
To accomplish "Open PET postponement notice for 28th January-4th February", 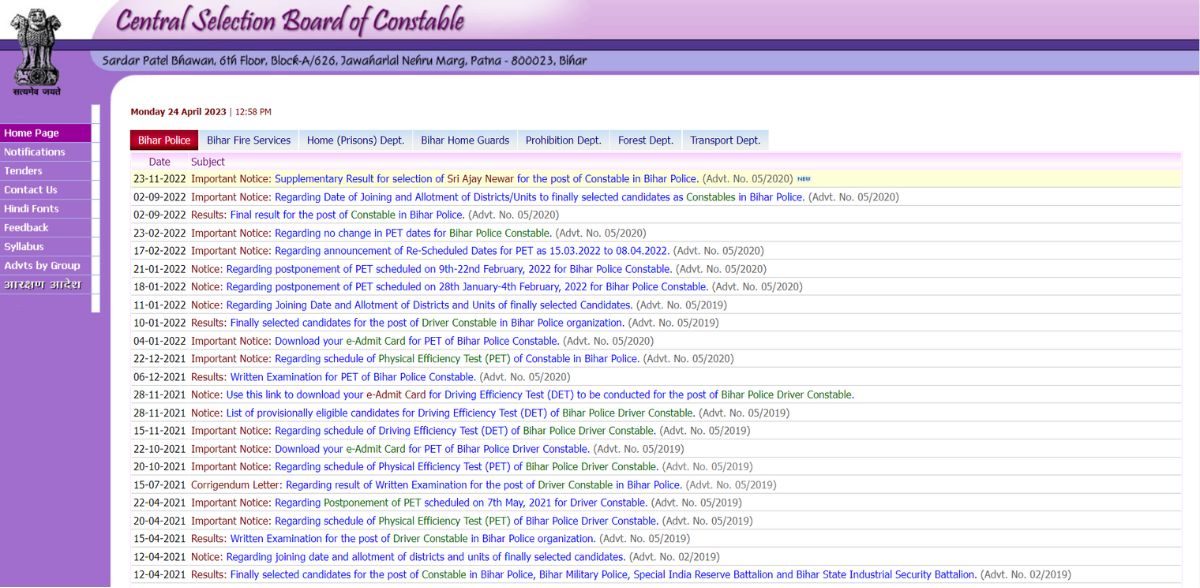I will (x=467, y=287).
